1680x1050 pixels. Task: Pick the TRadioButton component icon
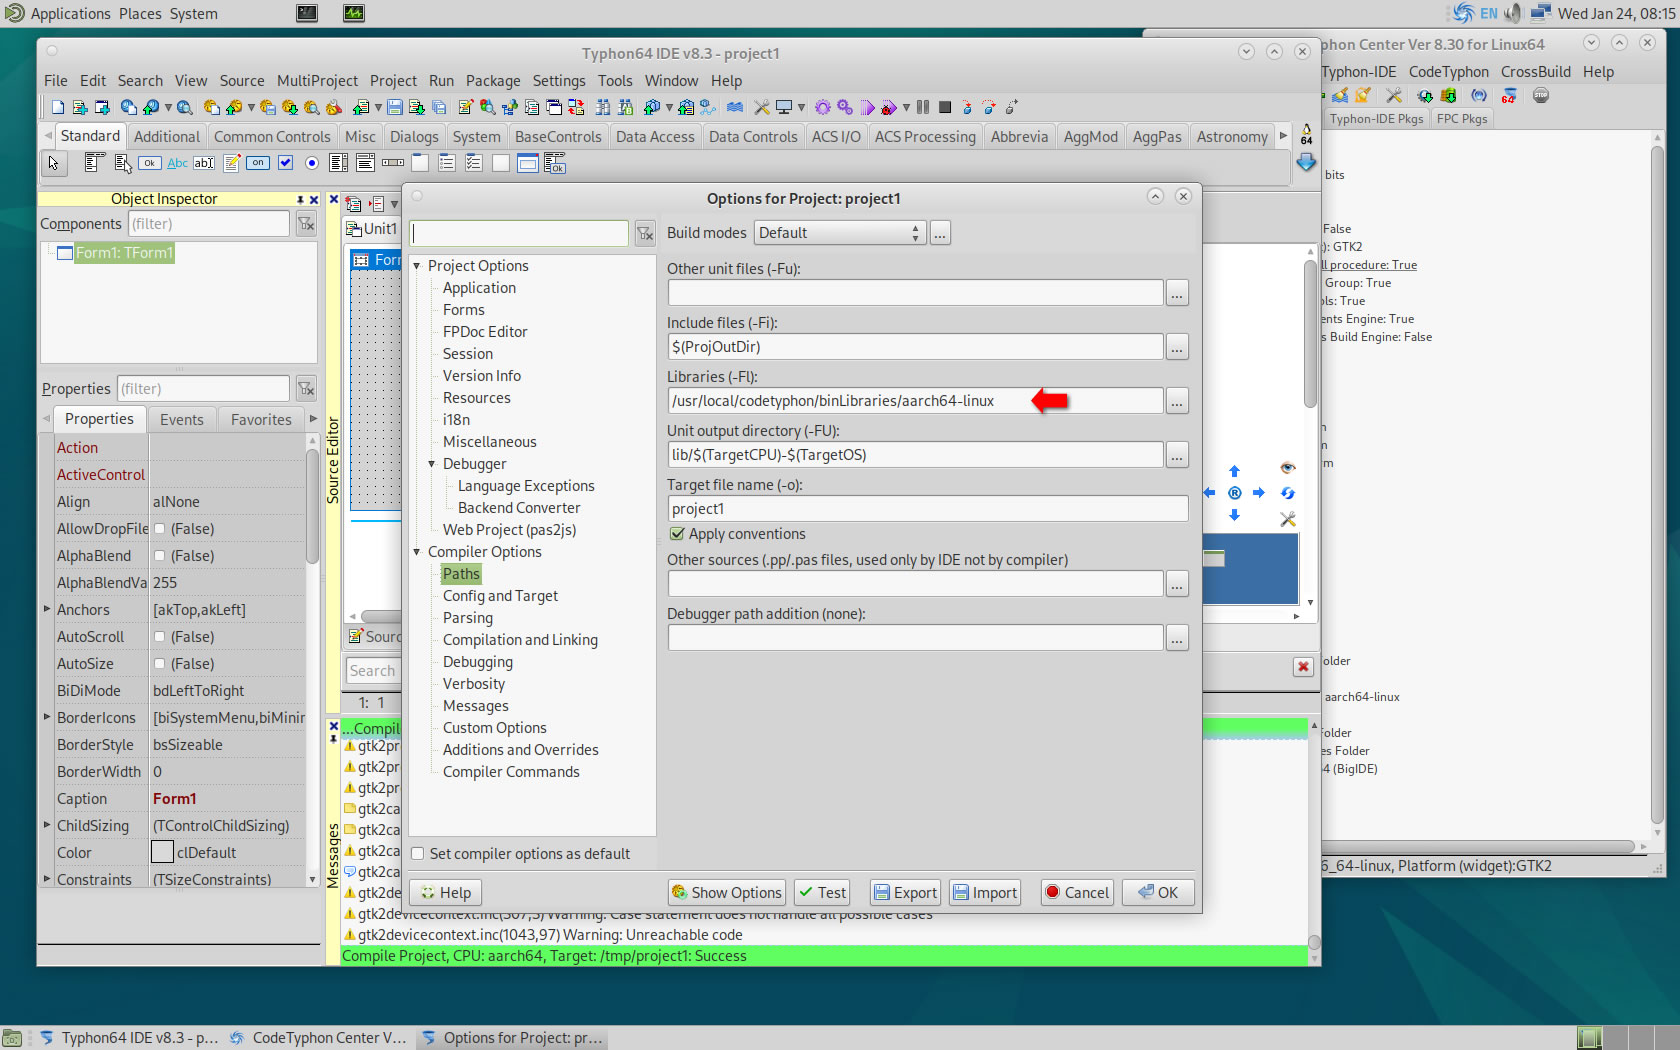312,163
